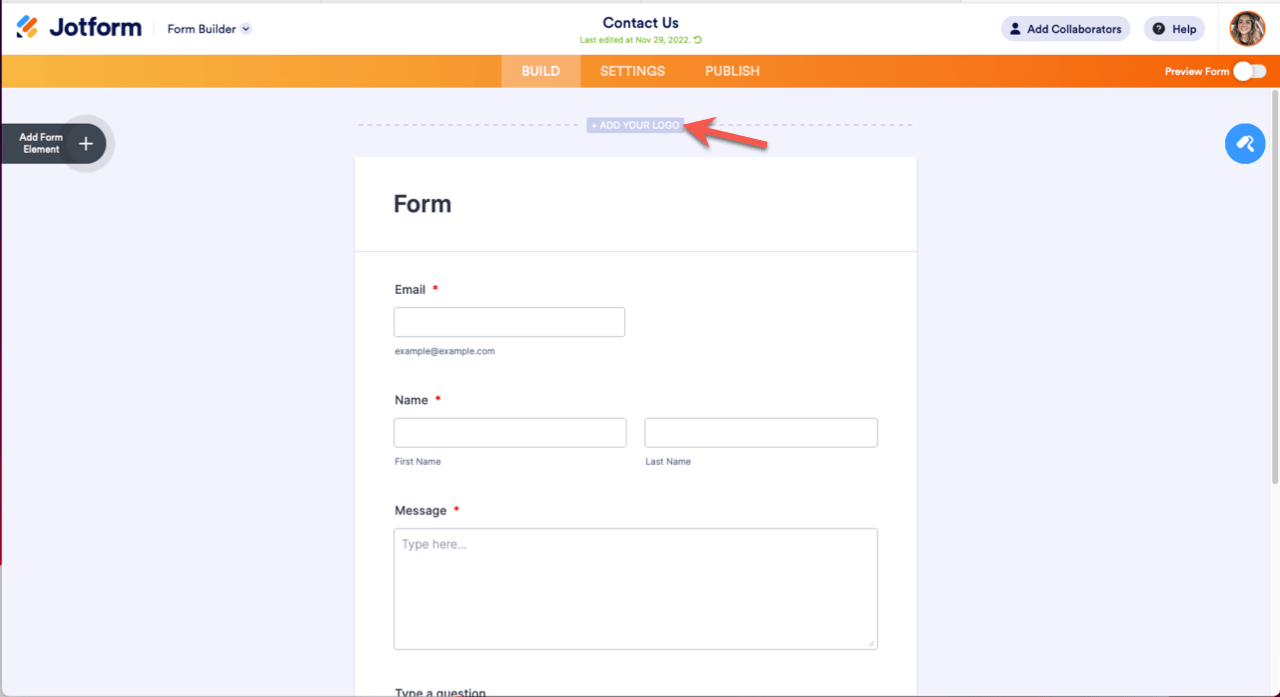Click into the Email input field
This screenshot has width=1280, height=697.
pos(509,322)
